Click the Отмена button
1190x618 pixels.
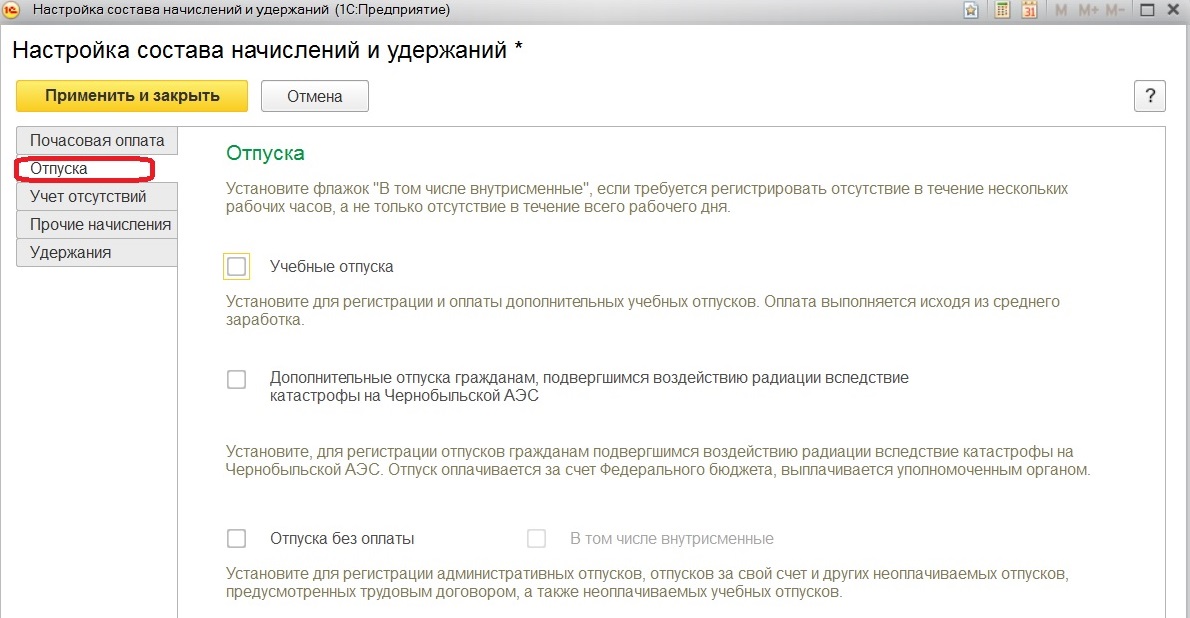(x=314, y=96)
